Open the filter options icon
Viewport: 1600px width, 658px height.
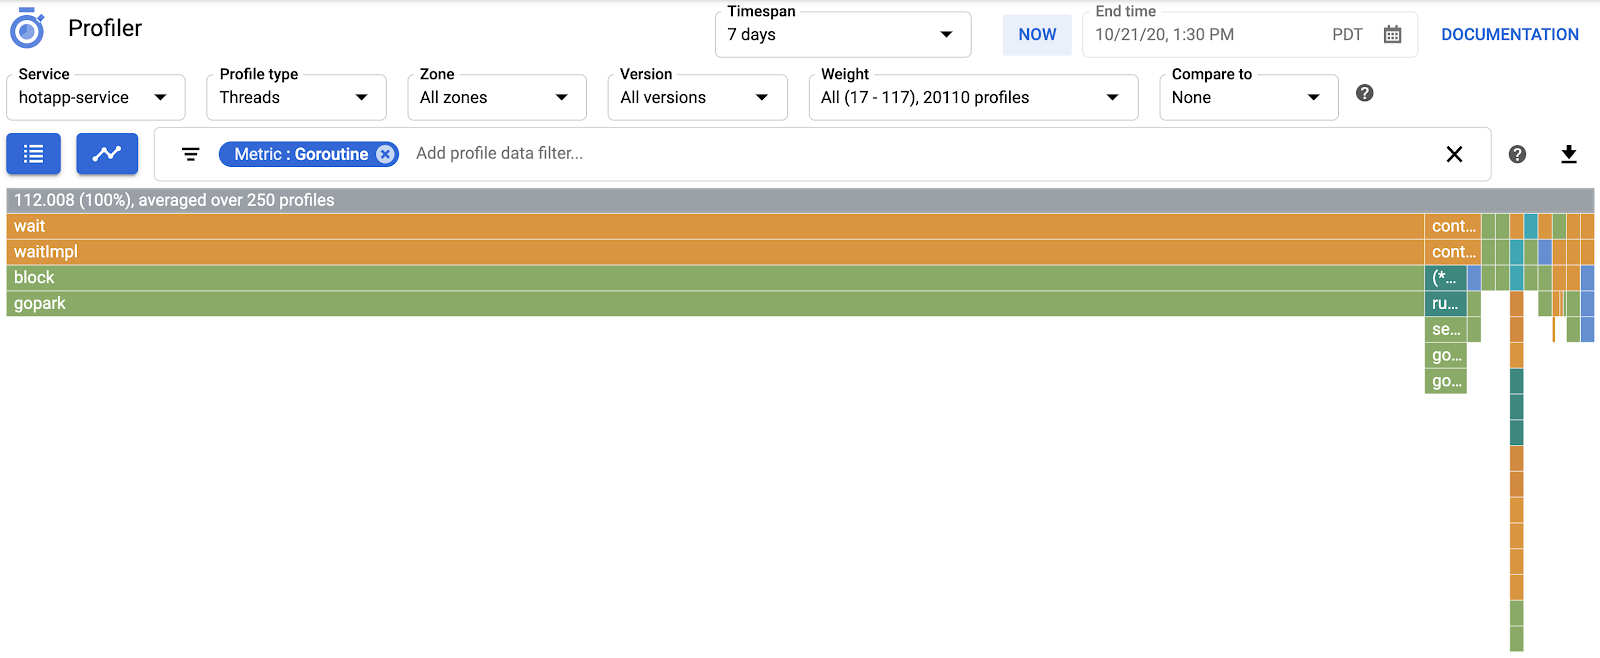(x=190, y=154)
